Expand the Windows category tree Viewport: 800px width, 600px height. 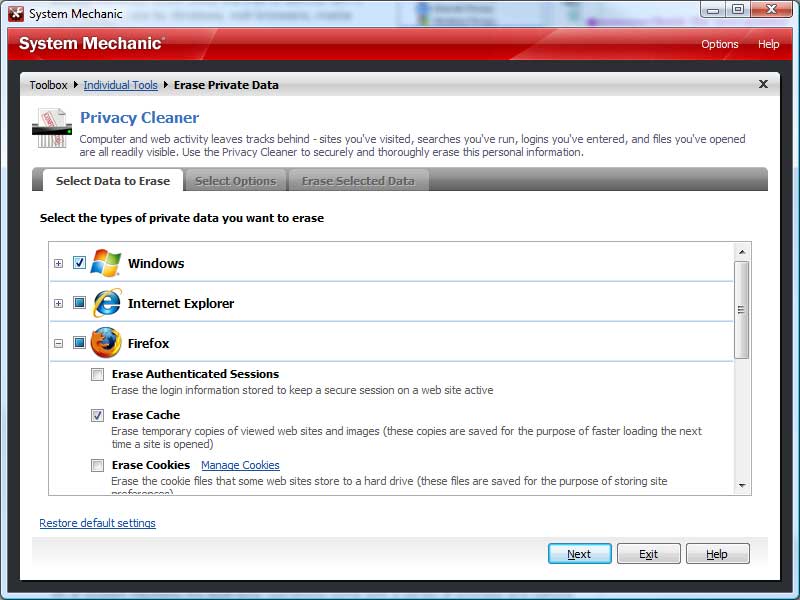[x=59, y=263]
